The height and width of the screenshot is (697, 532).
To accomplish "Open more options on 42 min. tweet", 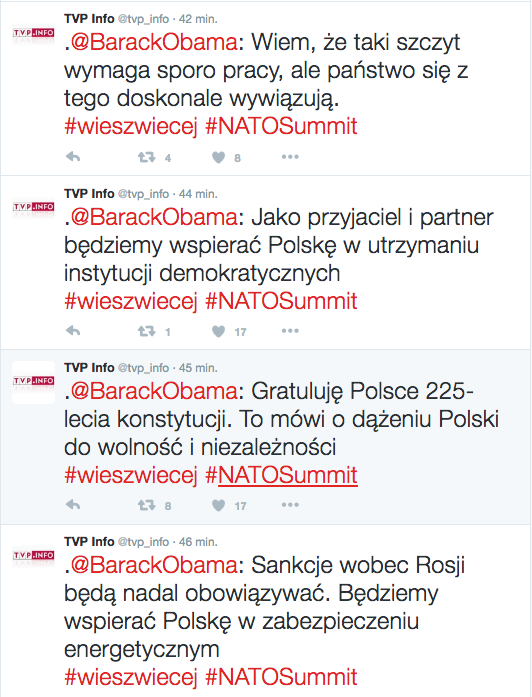I will click(290, 157).
